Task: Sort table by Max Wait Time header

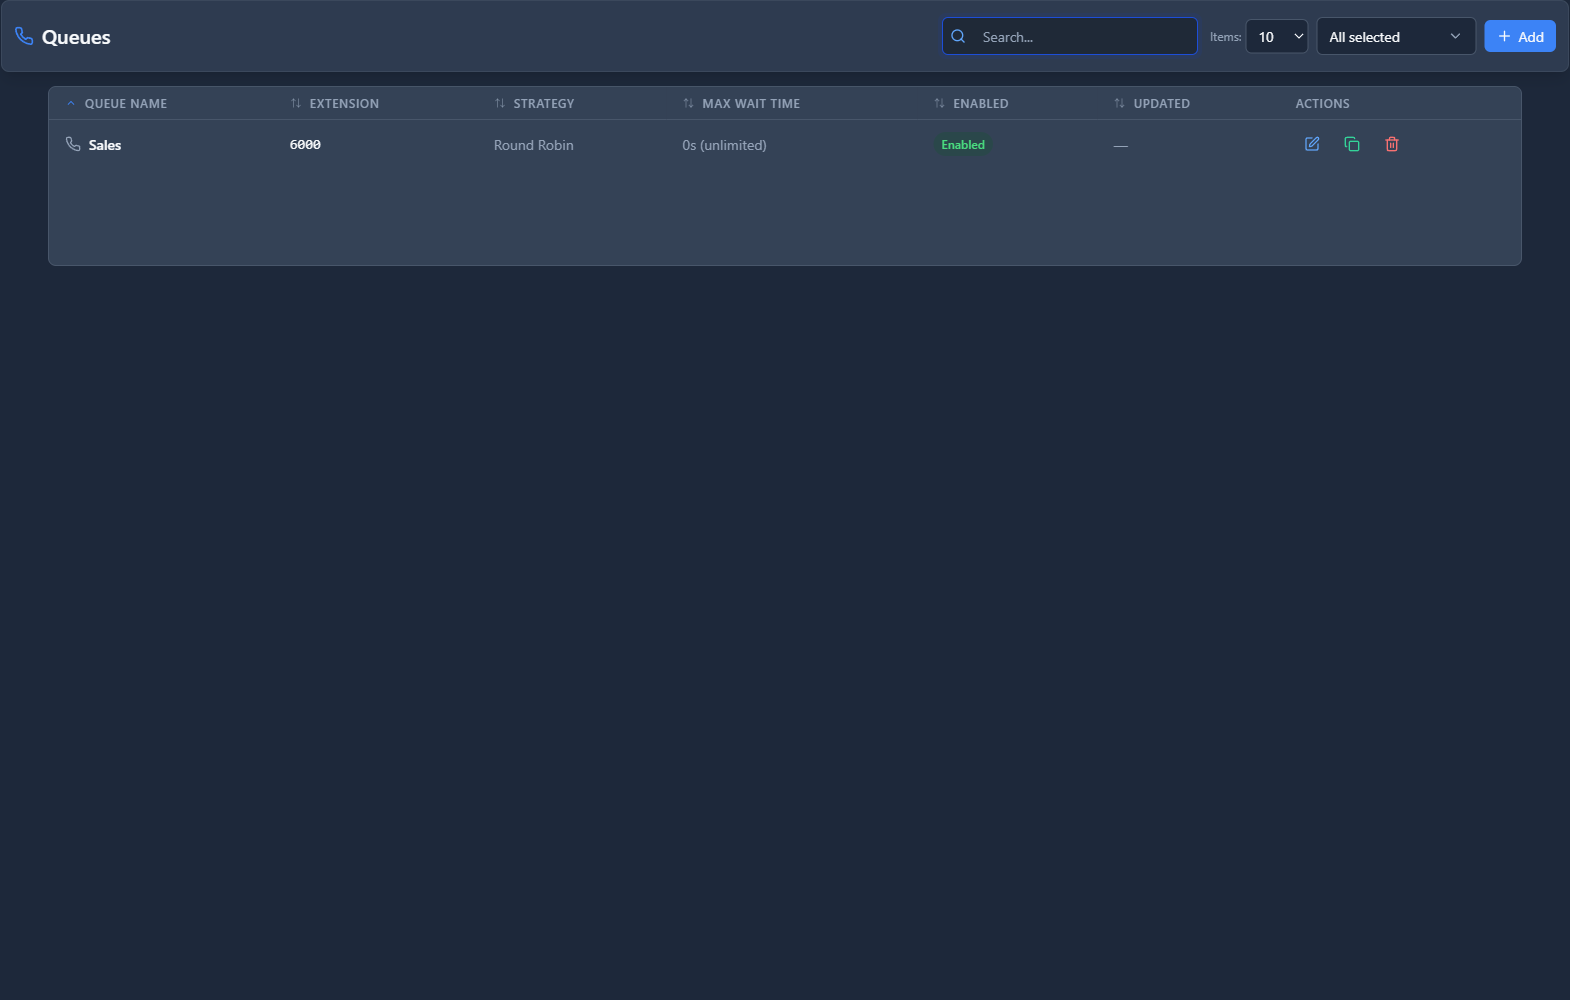Action: tap(750, 103)
